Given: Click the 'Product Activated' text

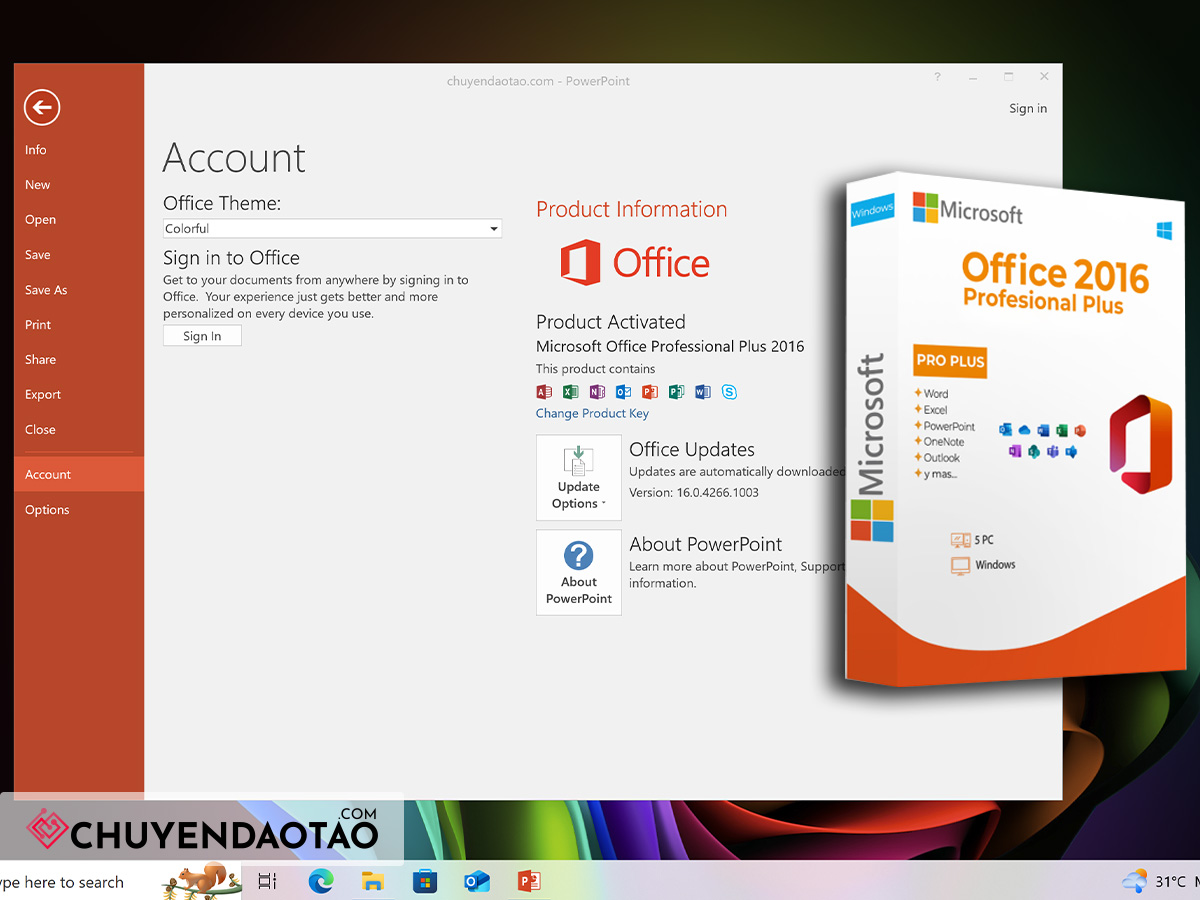Looking at the screenshot, I should tap(611, 322).
